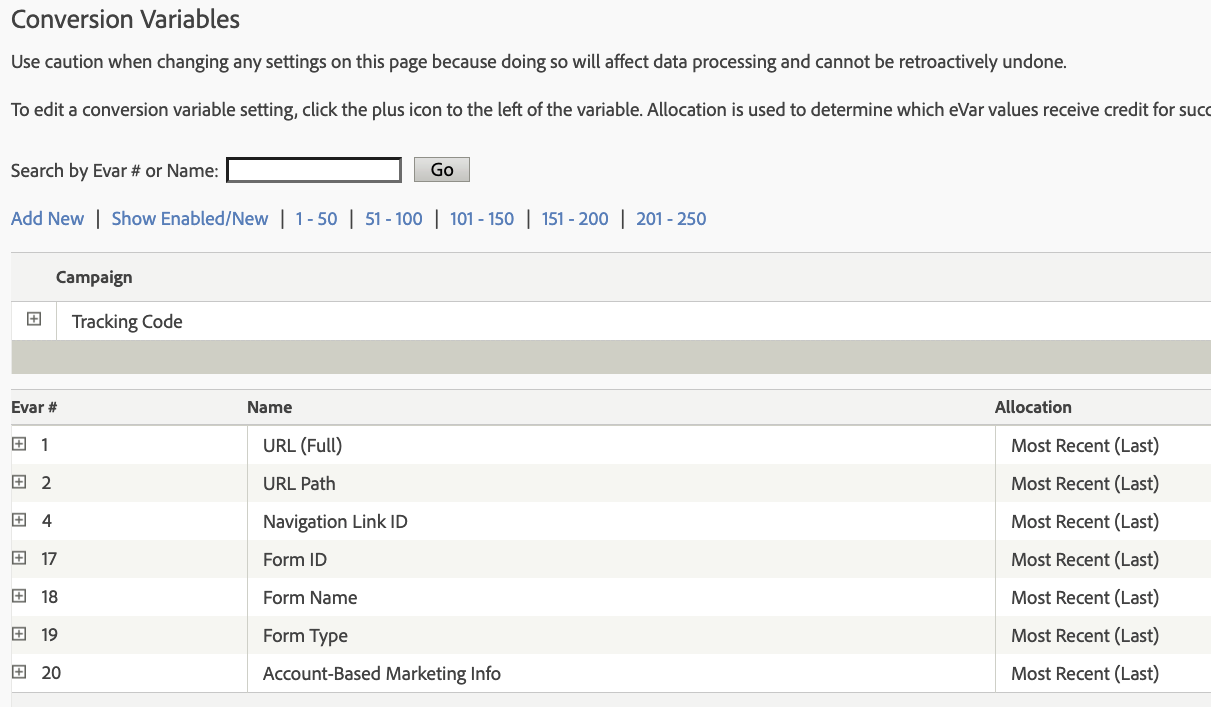View eVars 151 - 200 page
This screenshot has width=1211, height=707.
[575, 219]
